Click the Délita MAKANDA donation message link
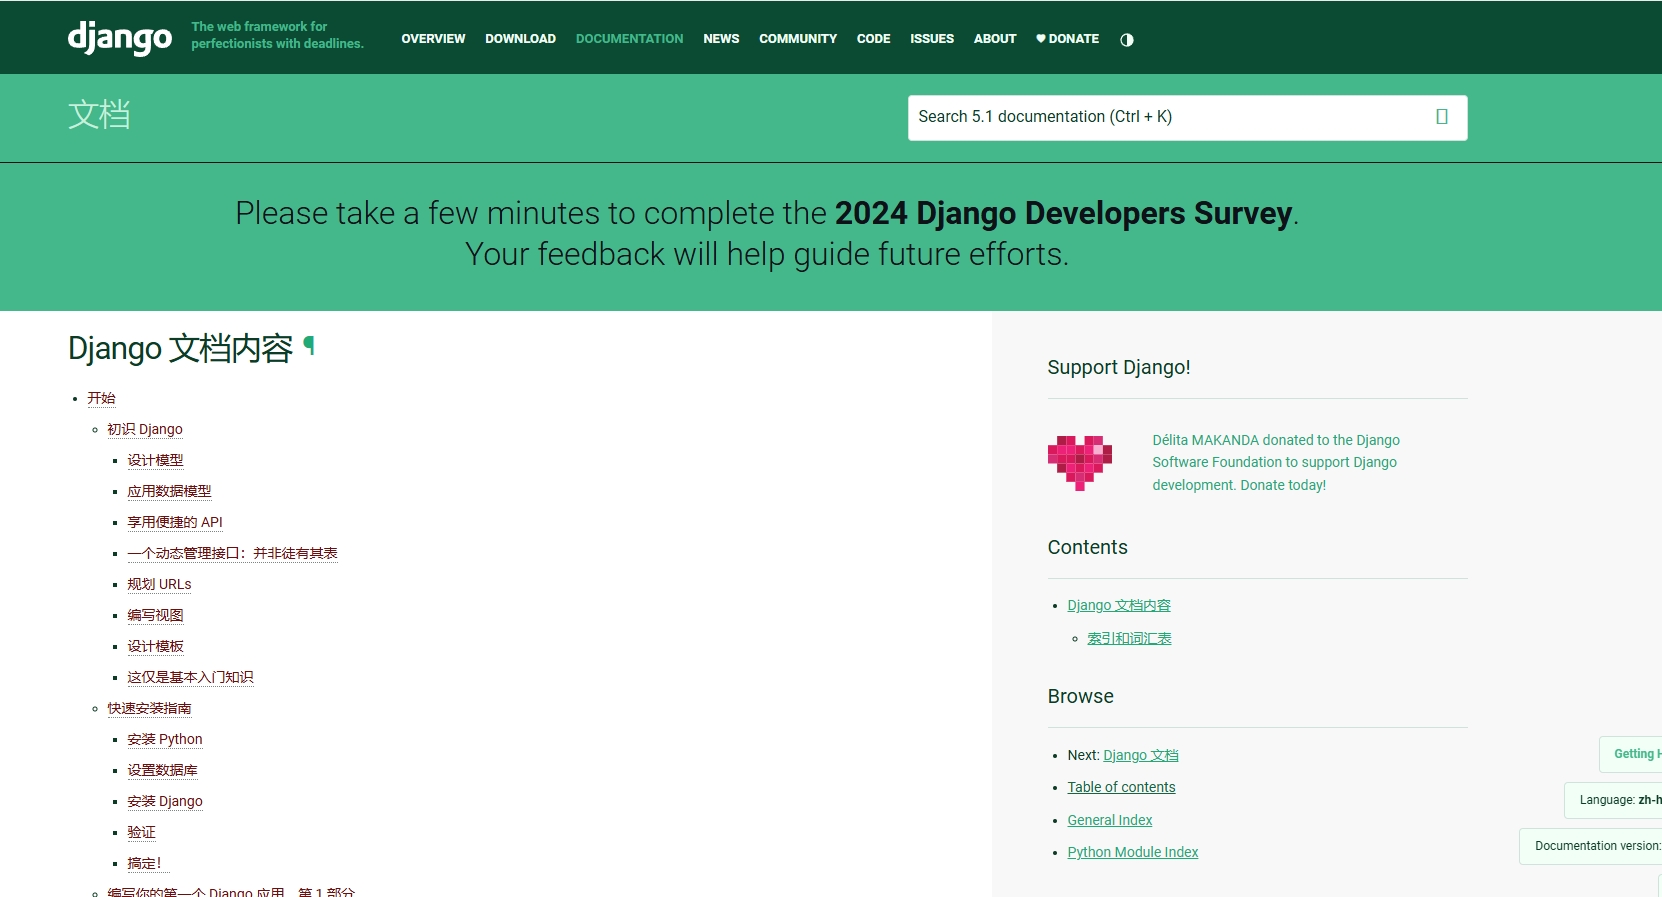 tap(1275, 462)
